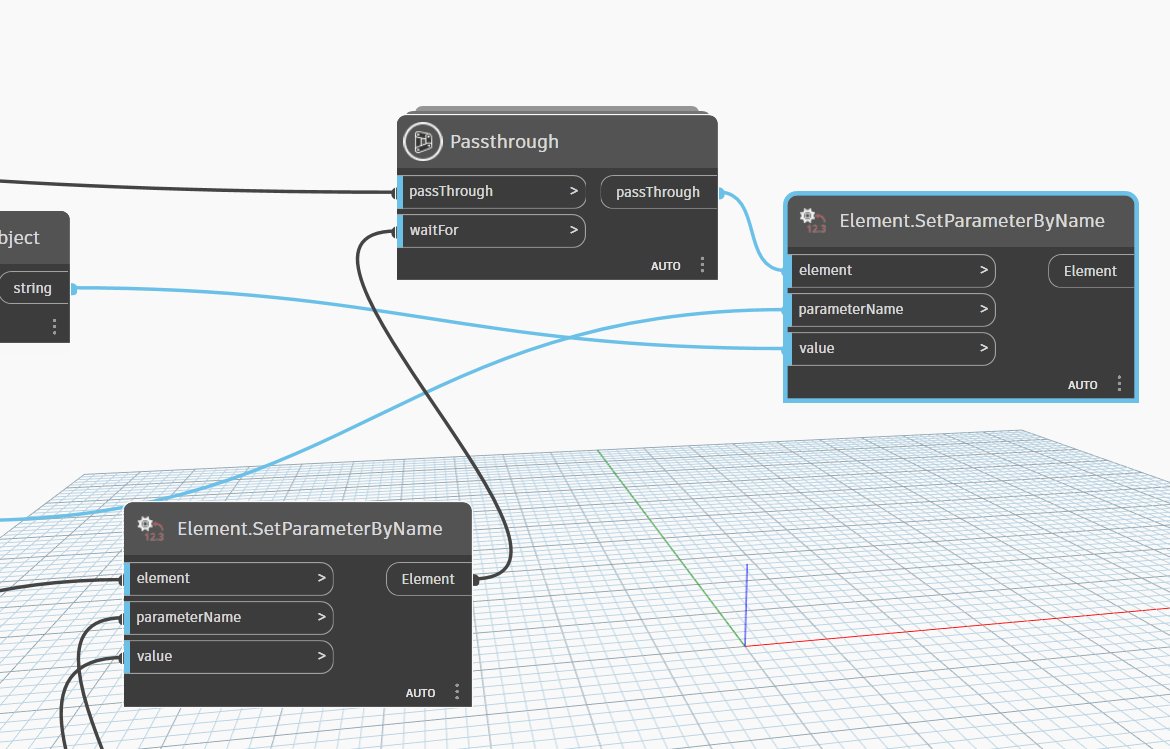
Task: Expand the element port chevron on the lower node
Action: point(322,578)
